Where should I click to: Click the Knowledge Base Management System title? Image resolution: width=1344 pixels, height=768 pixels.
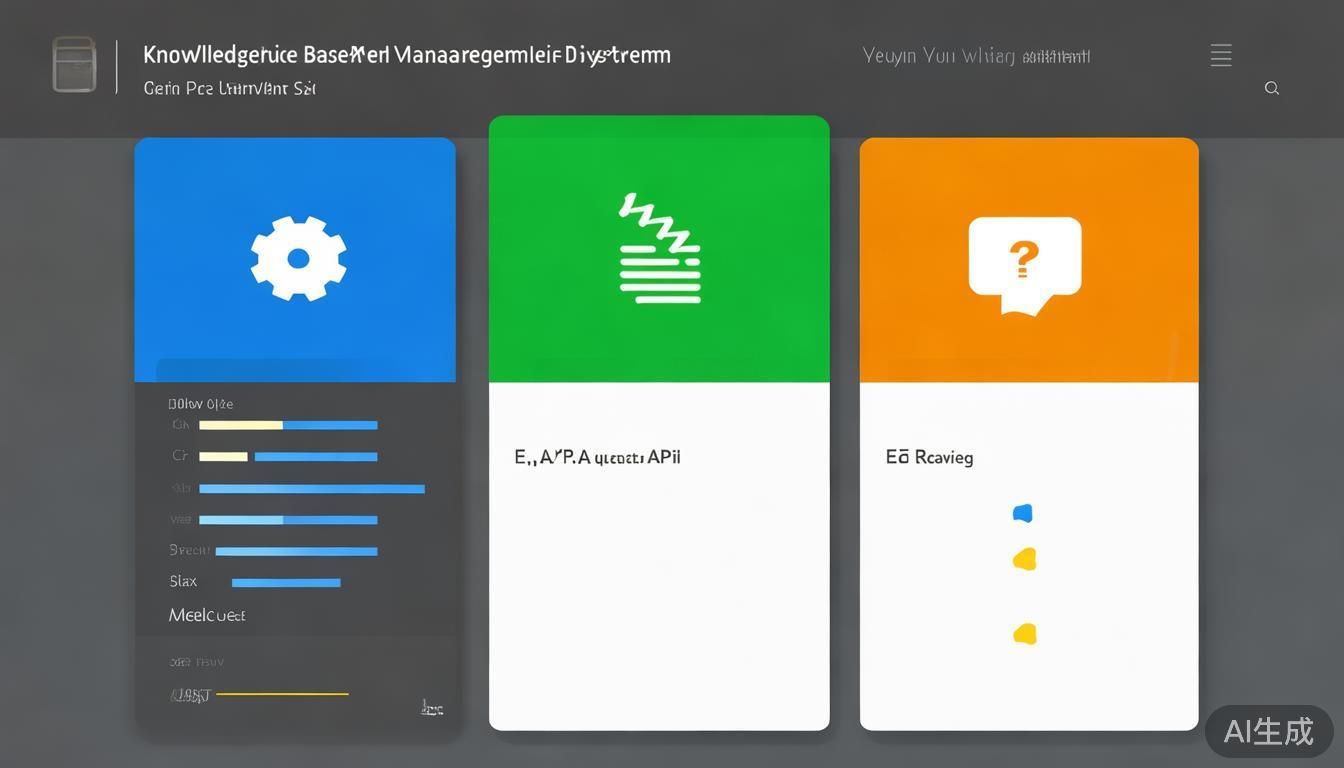(x=406, y=55)
